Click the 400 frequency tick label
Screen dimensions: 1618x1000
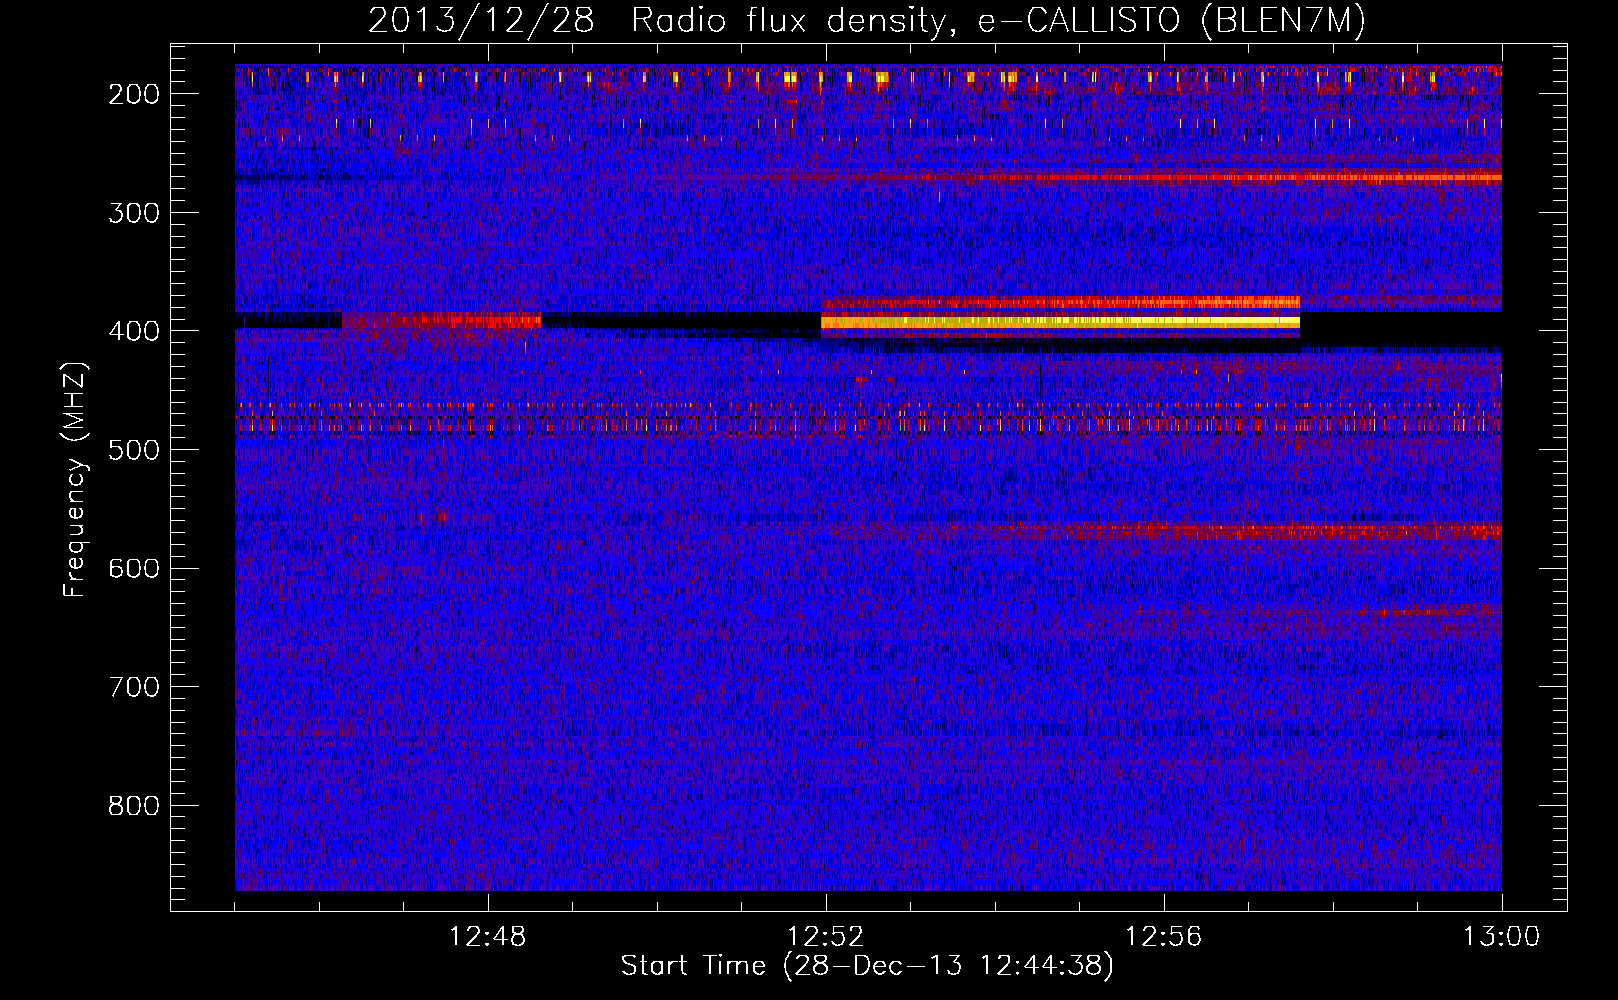pyautogui.click(x=133, y=331)
